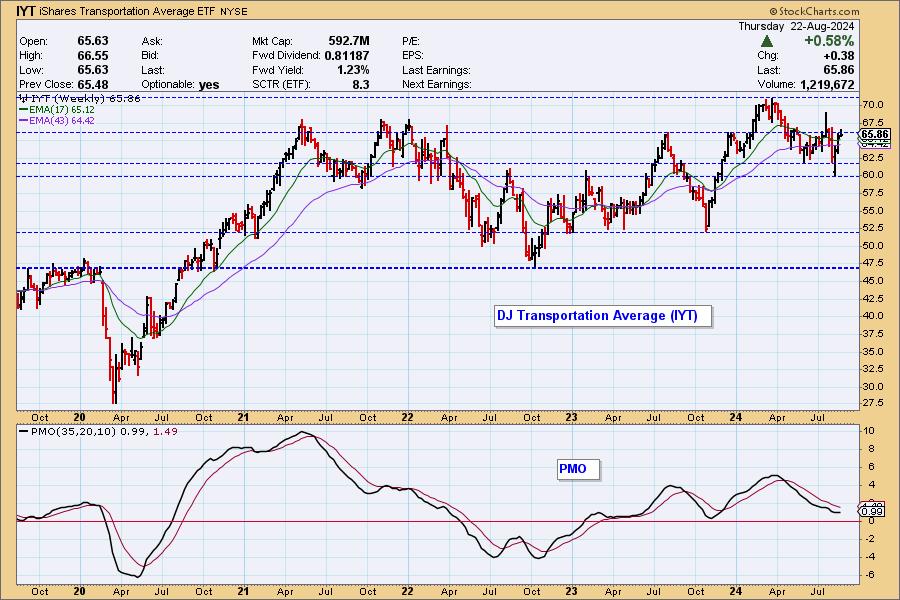This screenshot has width=900, height=600.
Task: Click the '21' year label below price chart
Action: [243, 417]
